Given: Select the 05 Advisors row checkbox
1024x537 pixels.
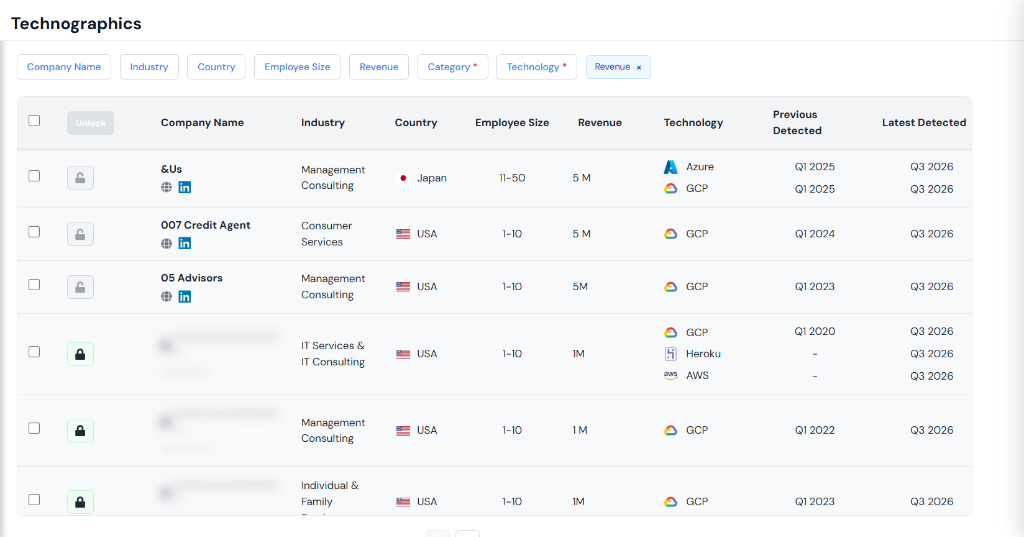Looking at the screenshot, I should 34,285.
